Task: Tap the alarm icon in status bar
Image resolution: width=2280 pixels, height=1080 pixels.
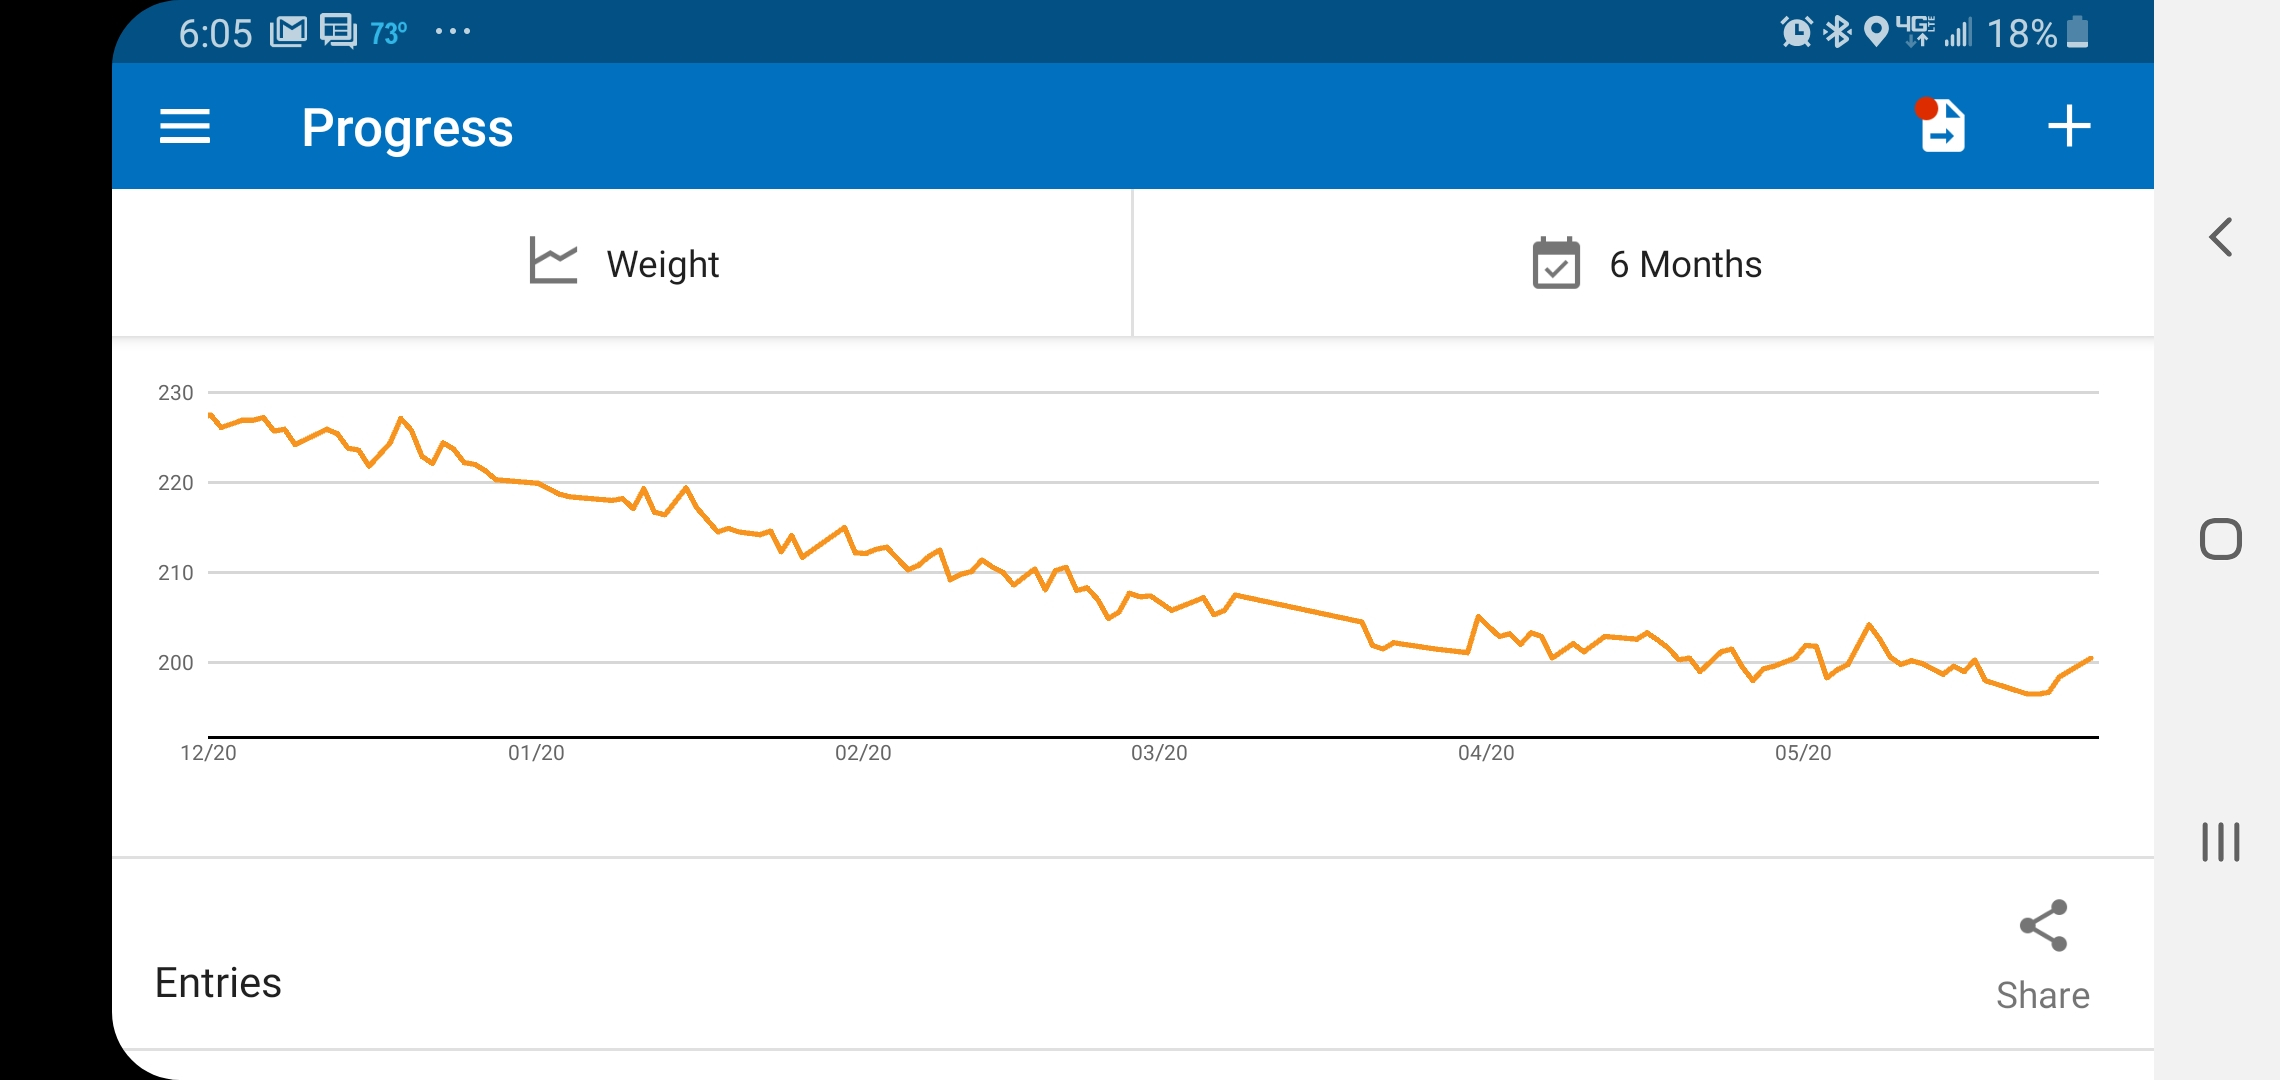Action: point(1796,32)
